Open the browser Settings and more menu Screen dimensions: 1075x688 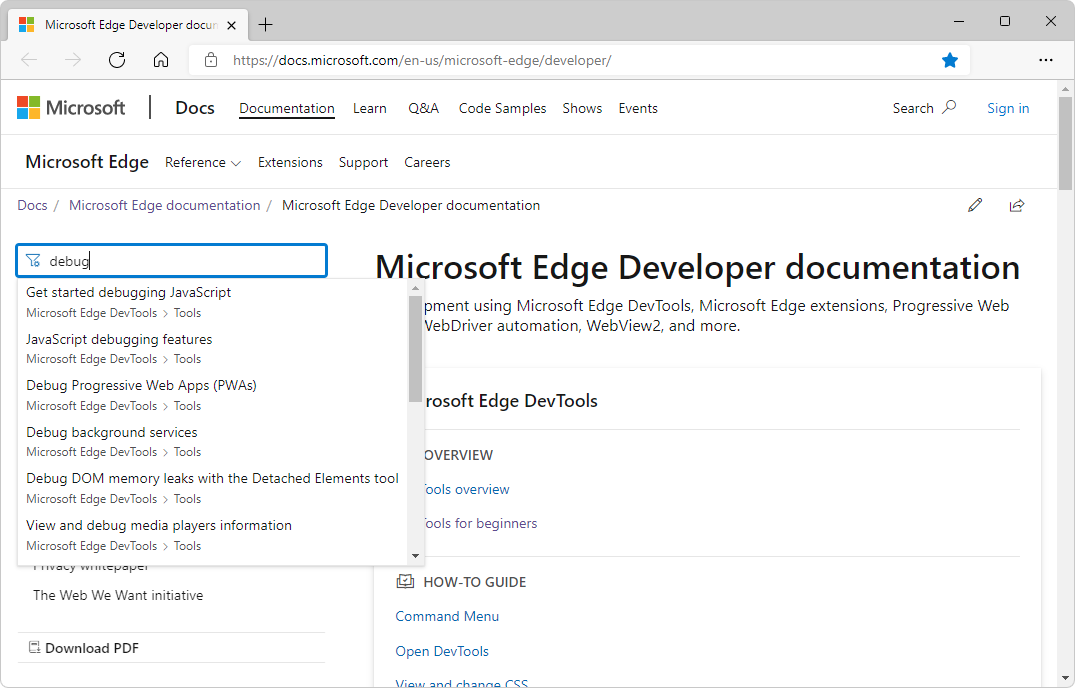(1046, 60)
